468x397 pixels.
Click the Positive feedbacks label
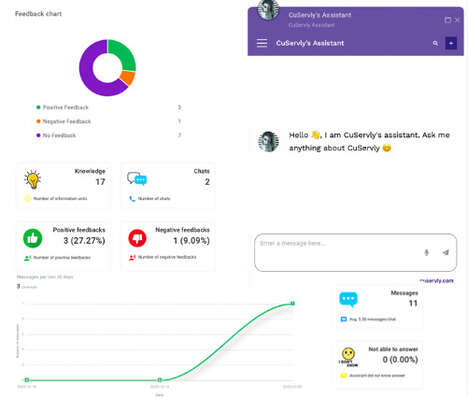[79, 230]
